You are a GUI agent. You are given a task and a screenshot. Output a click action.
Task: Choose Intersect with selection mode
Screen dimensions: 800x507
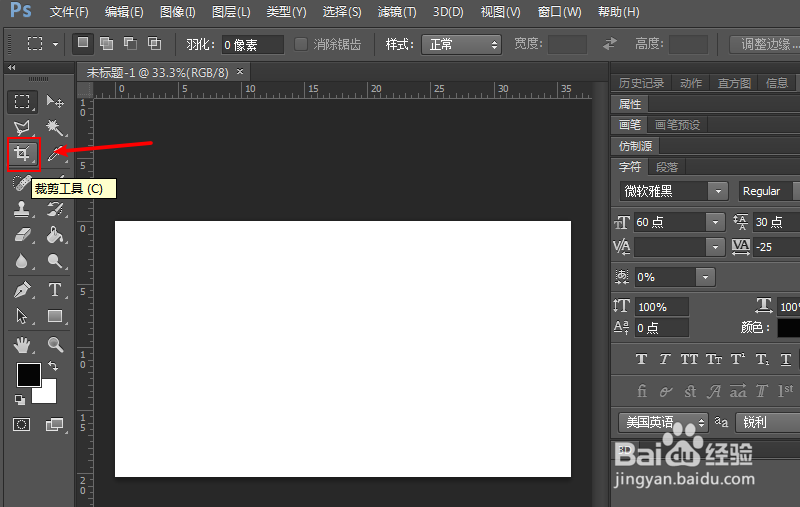[x=155, y=44]
